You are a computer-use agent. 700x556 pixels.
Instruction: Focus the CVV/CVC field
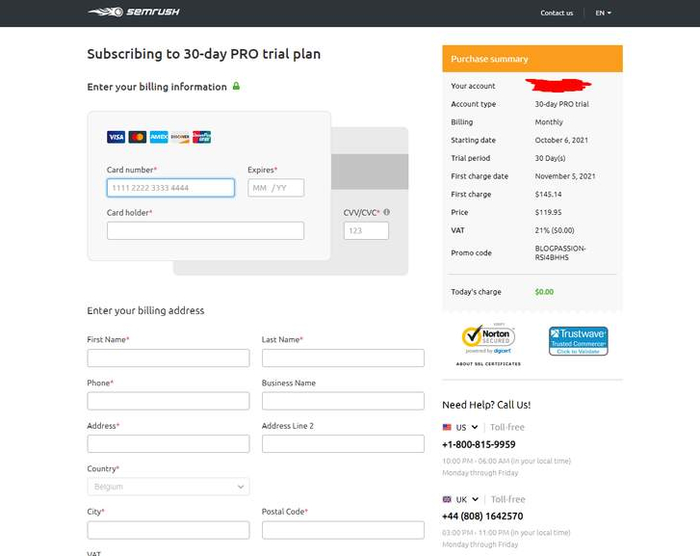point(366,231)
